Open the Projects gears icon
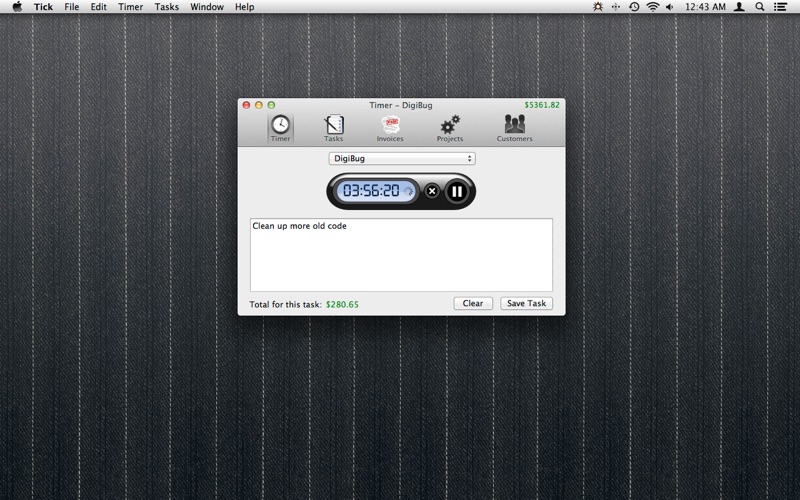 point(449,128)
